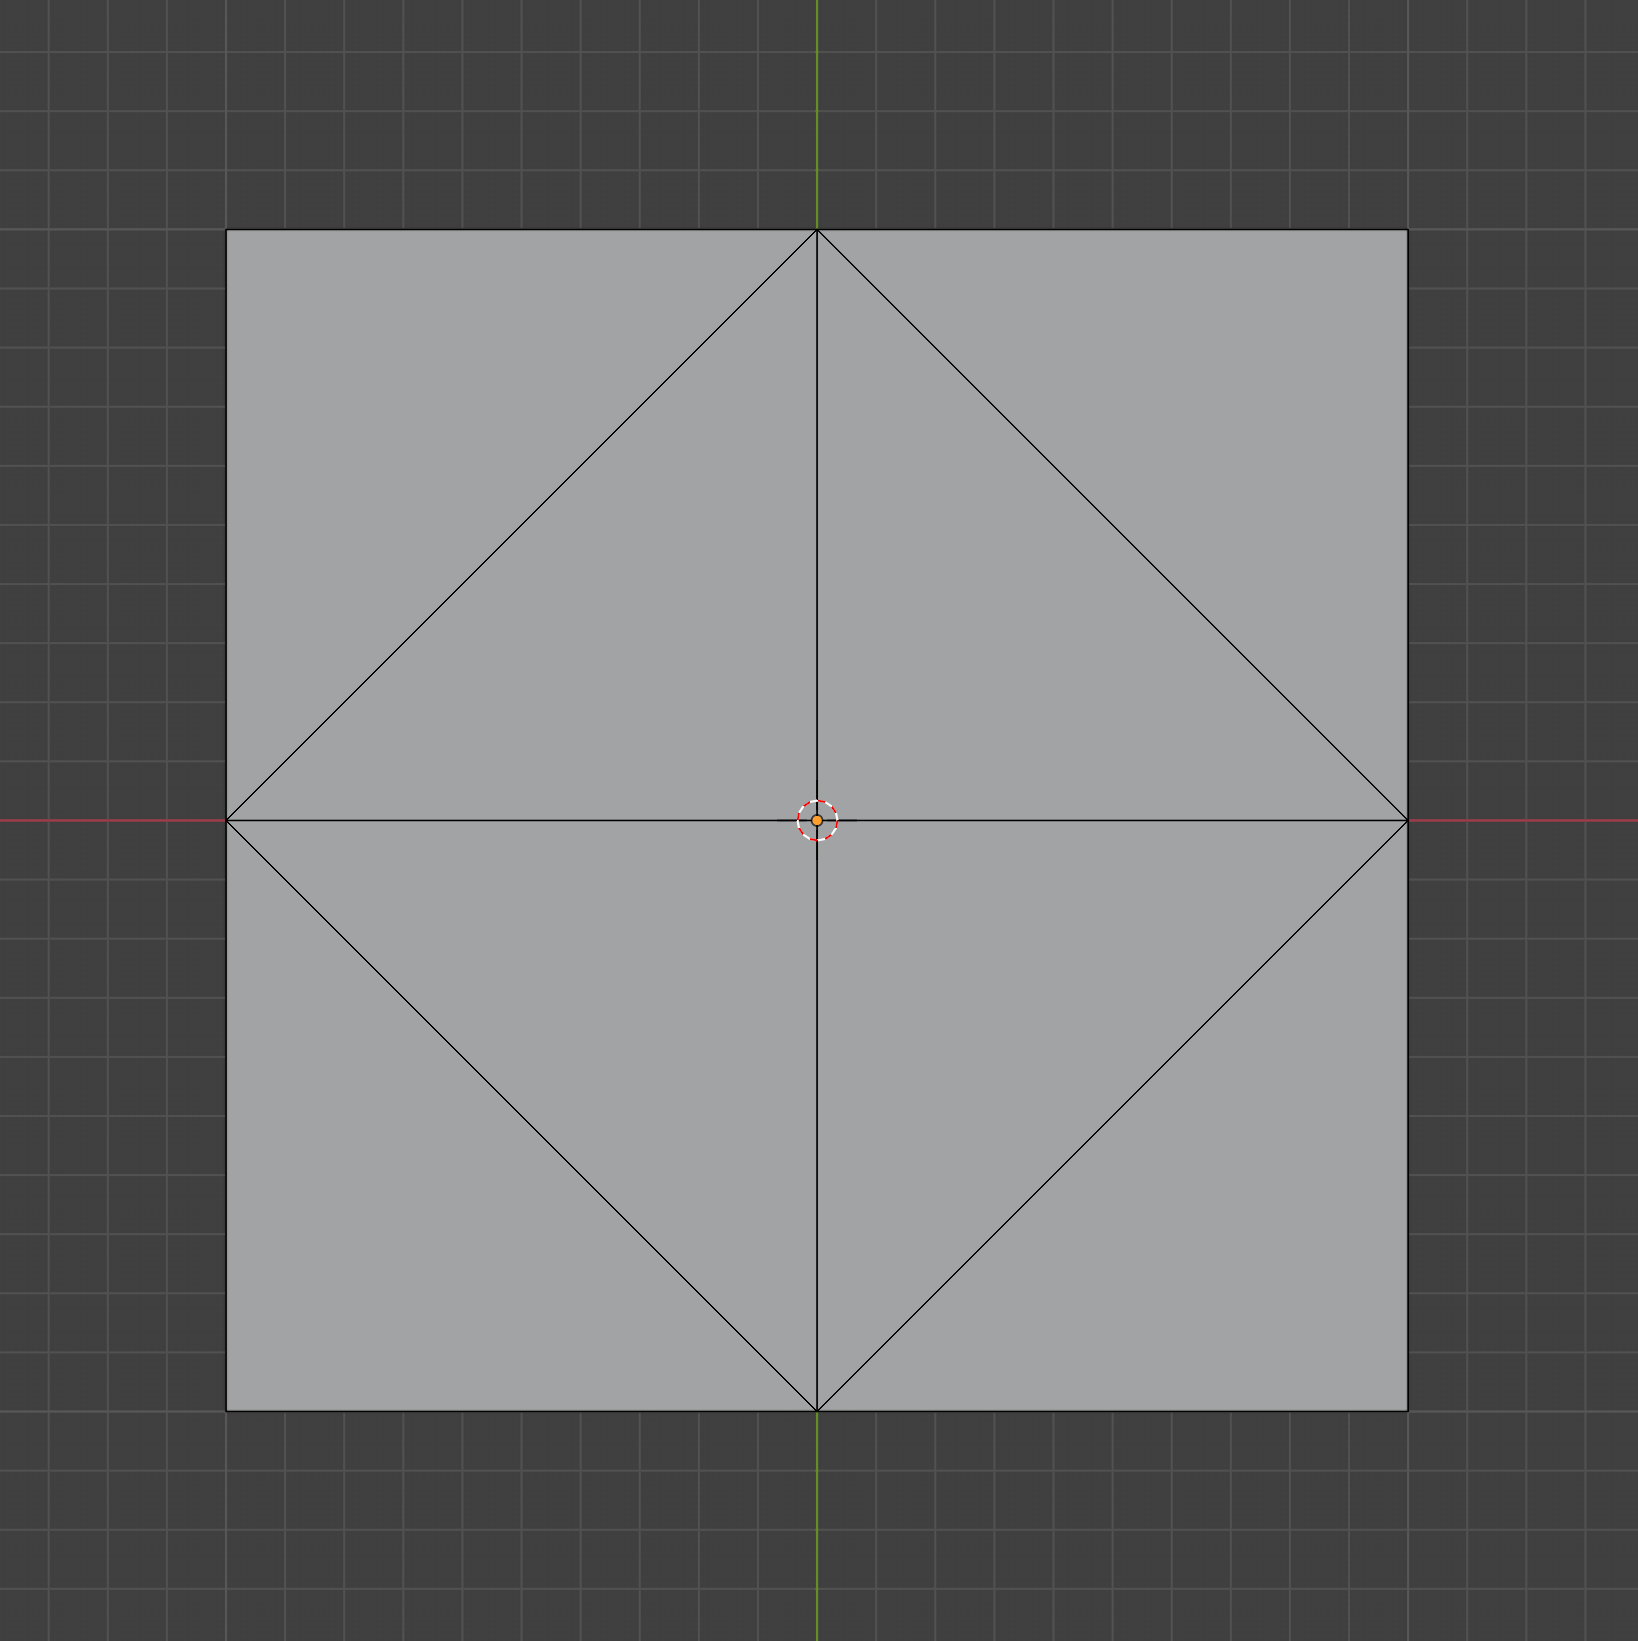Viewport: 1638px width, 1641px height.
Task: Click the green Y axis line below the mesh
Action: [817, 1550]
